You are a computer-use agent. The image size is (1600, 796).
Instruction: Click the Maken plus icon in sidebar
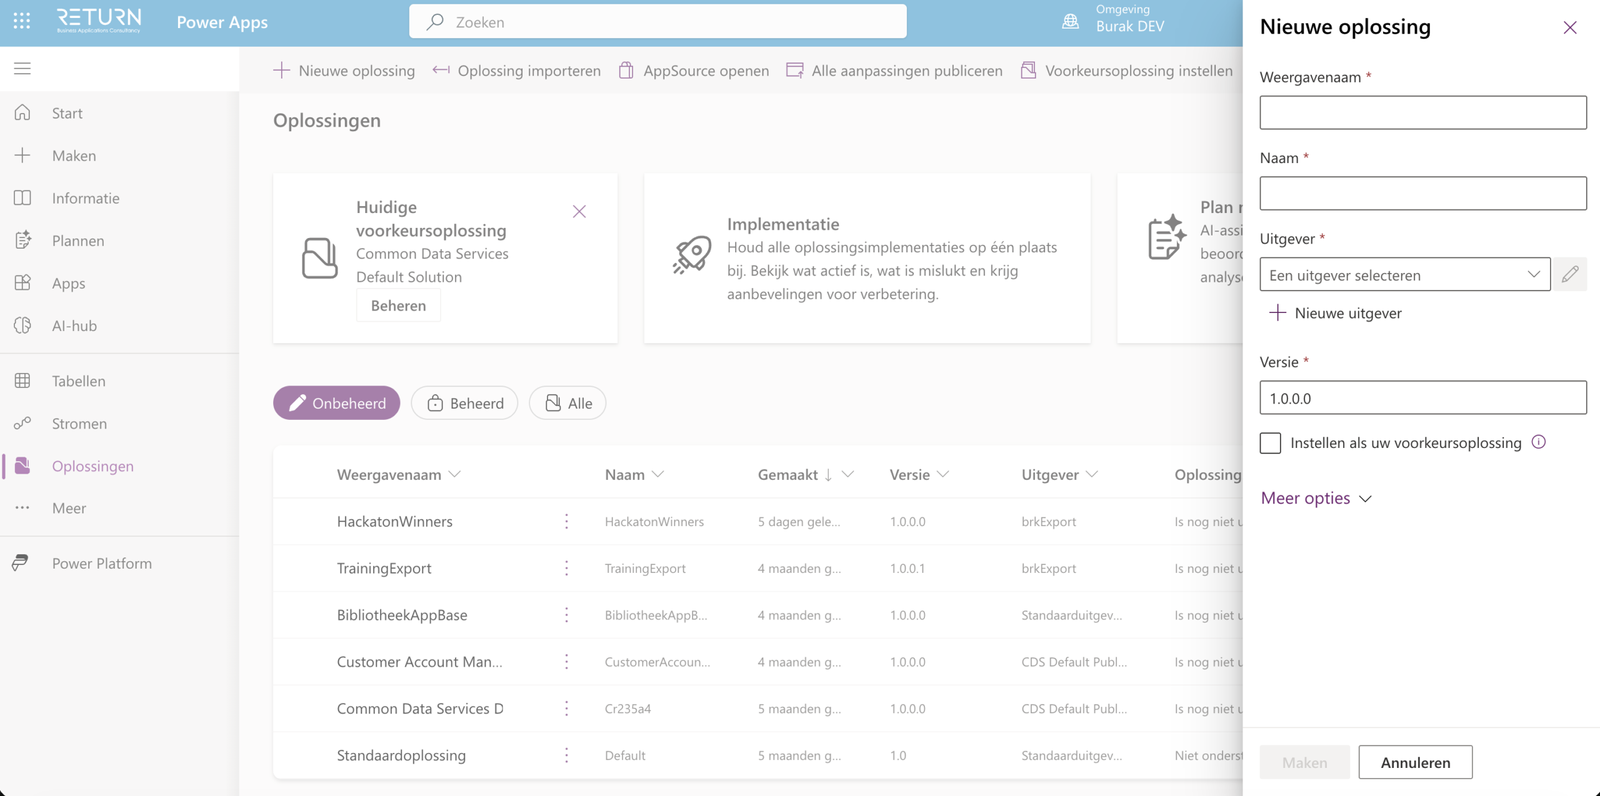click(22, 156)
